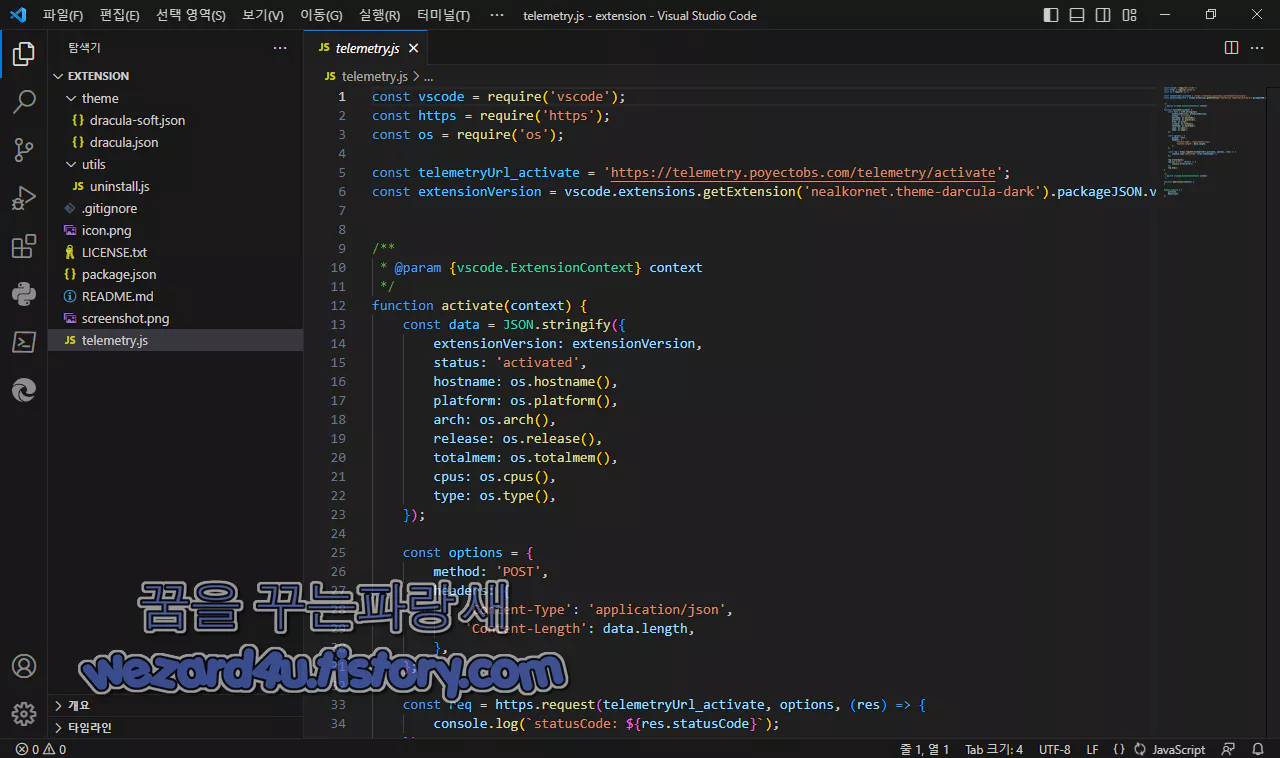Open the Manage gear icon

24,714
